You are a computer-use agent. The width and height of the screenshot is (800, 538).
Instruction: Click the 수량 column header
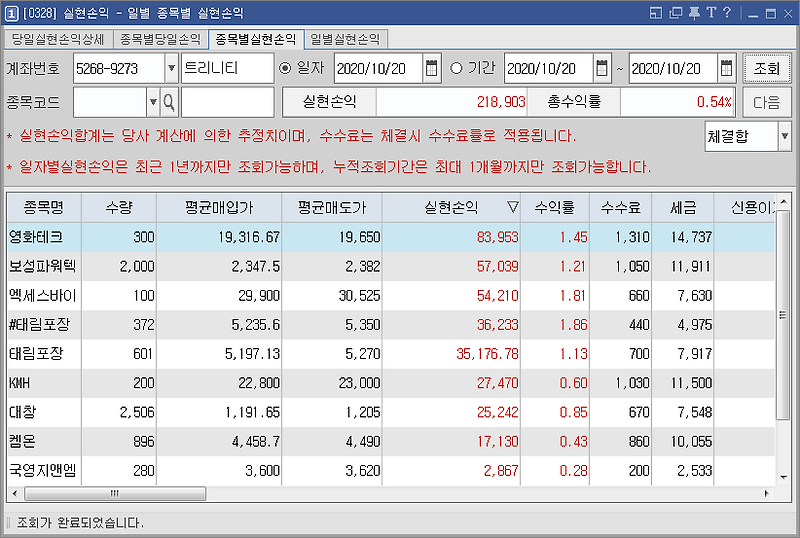tap(118, 207)
